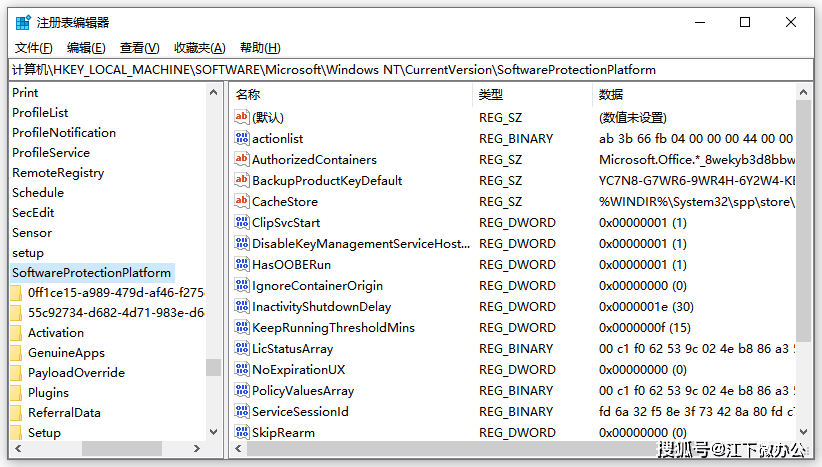822x467 pixels.
Task: Select the BackupProductKeyDefault string value icon
Action: [241, 181]
